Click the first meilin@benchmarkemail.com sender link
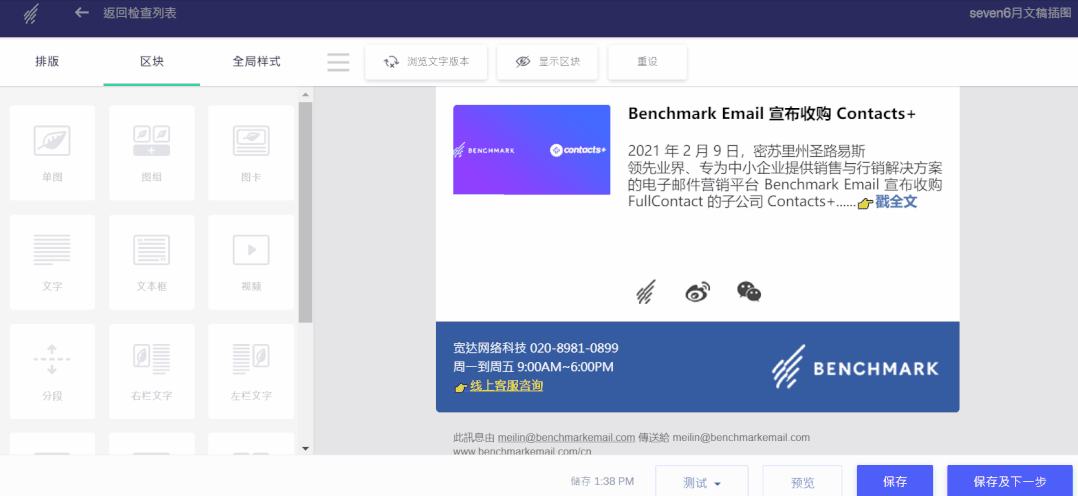 click(566, 437)
